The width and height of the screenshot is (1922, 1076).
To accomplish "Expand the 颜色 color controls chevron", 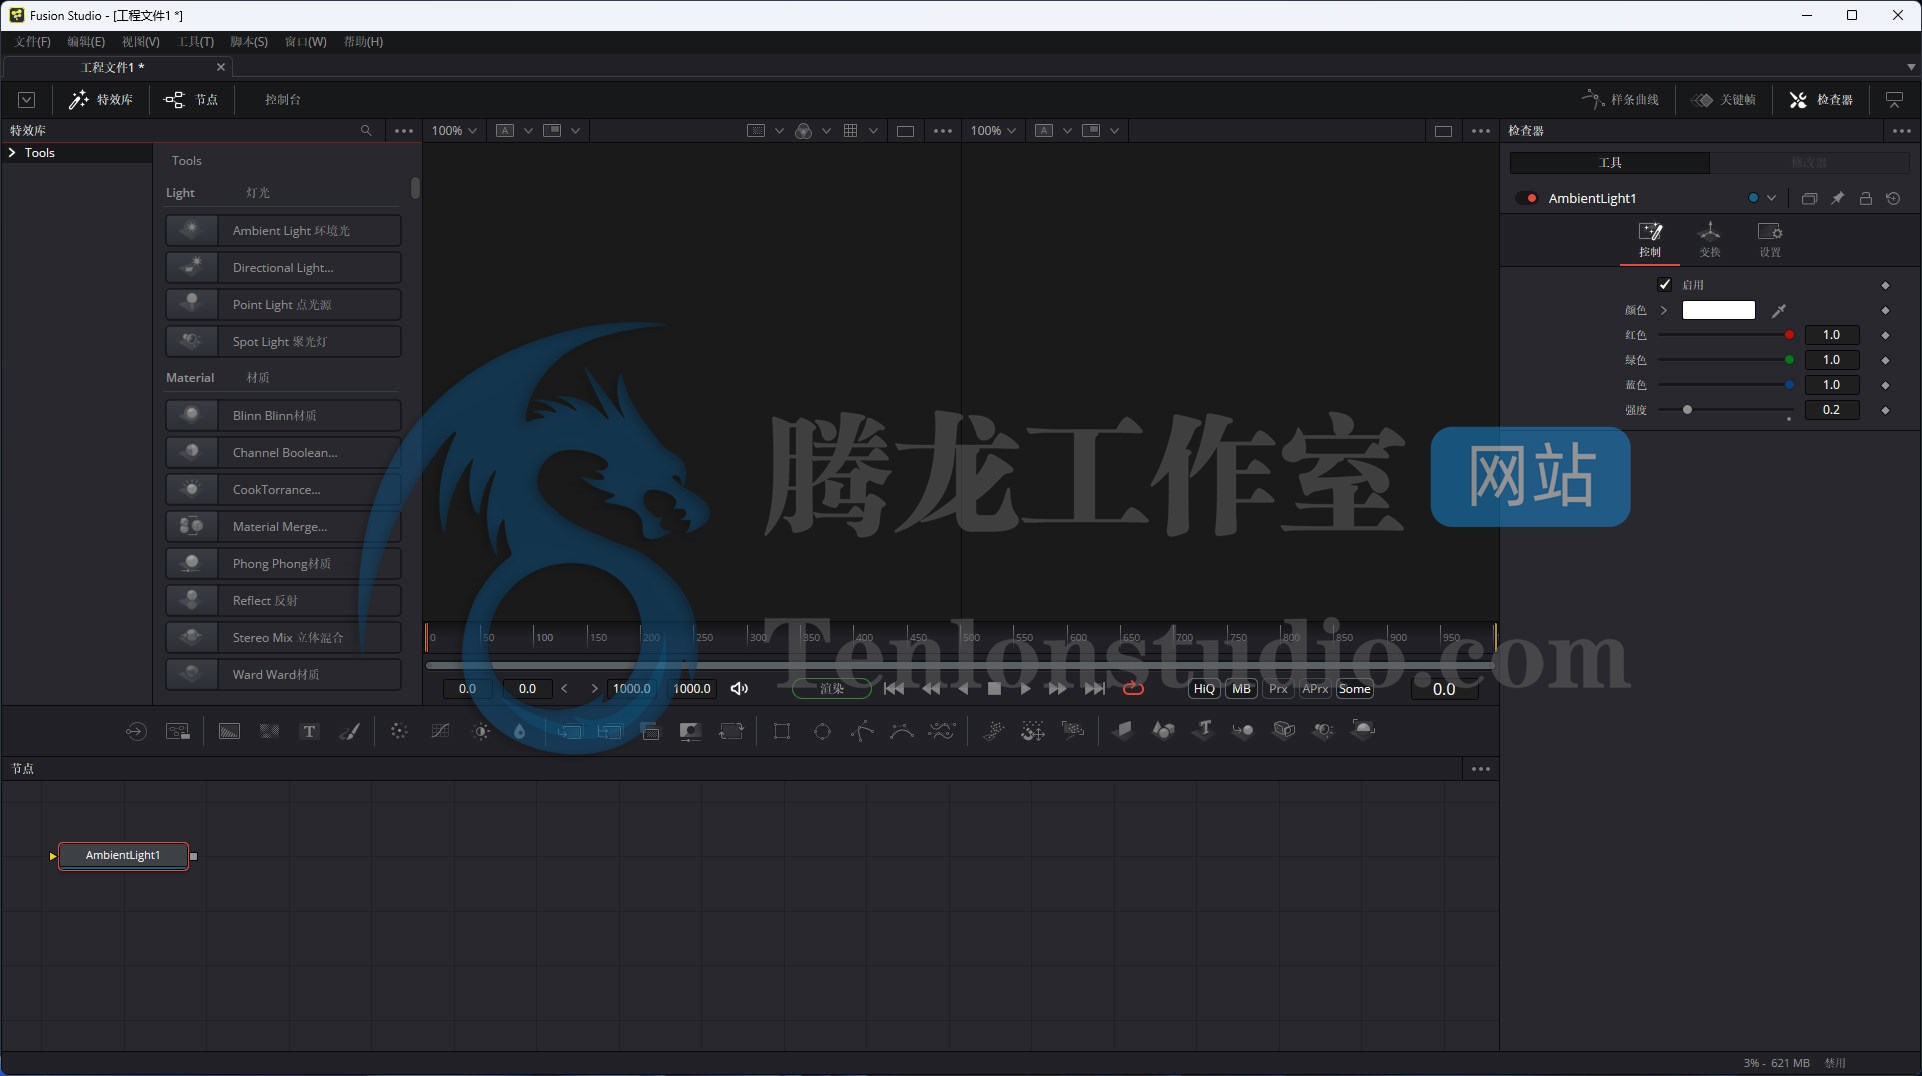I will coord(1664,310).
